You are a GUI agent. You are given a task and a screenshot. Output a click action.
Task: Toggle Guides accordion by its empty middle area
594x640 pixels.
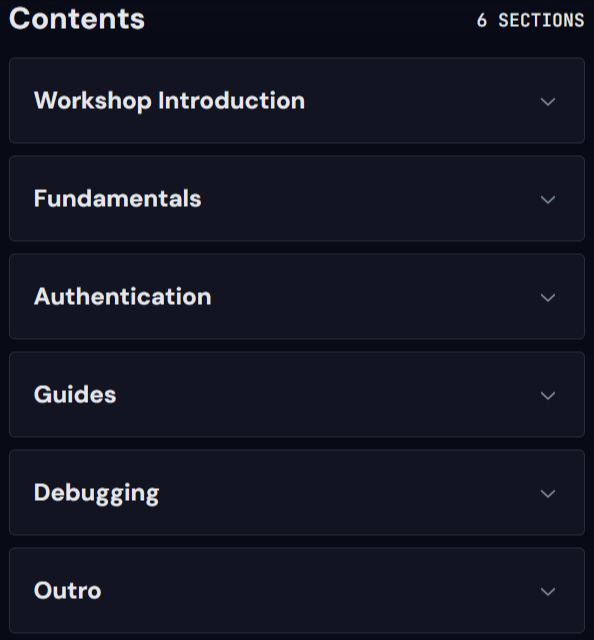[327, 394]
